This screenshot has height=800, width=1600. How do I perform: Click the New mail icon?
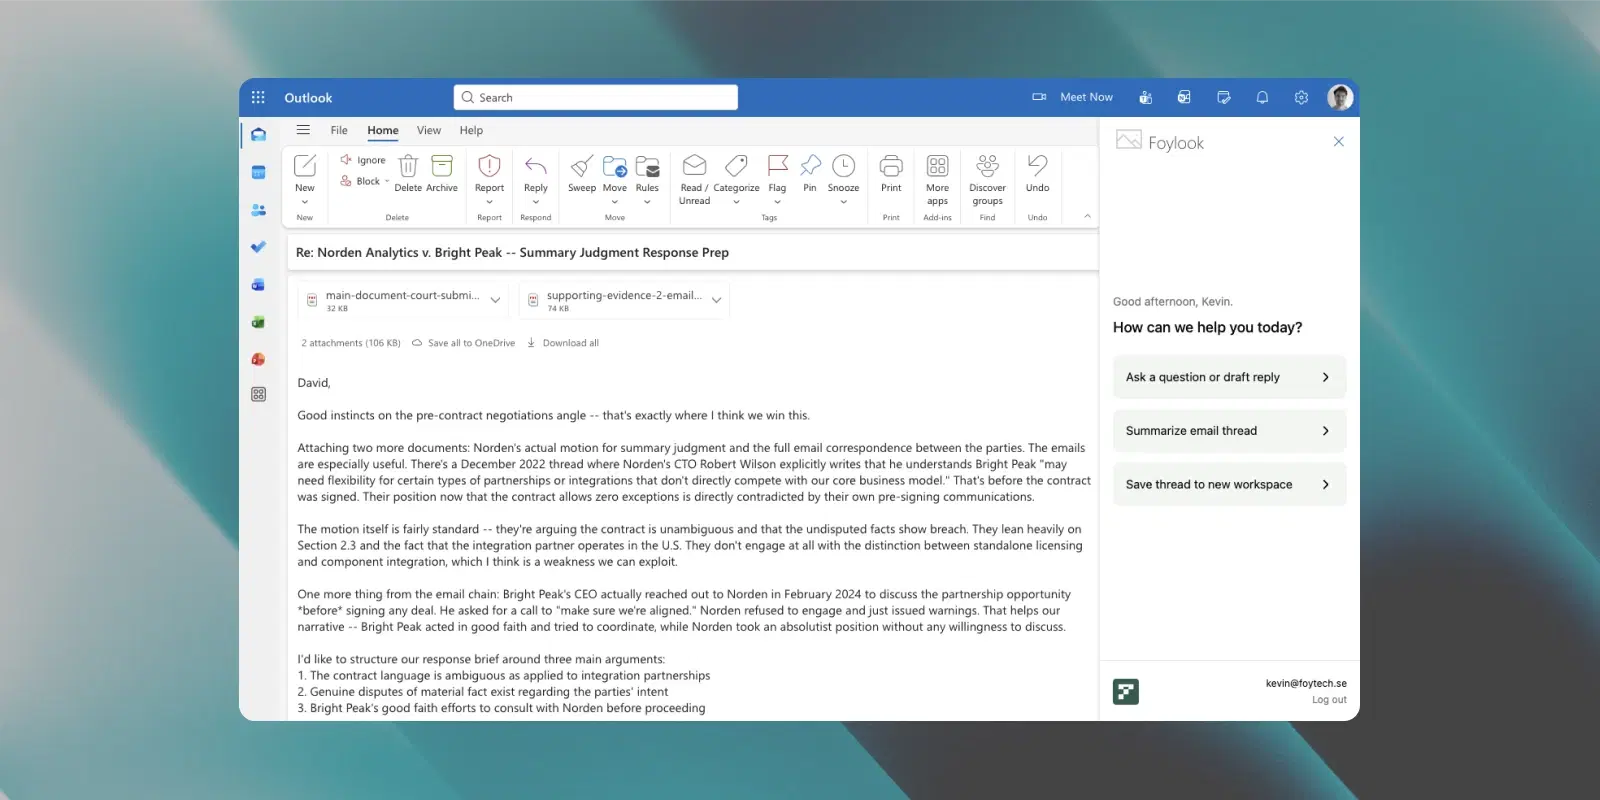[305, 165]
